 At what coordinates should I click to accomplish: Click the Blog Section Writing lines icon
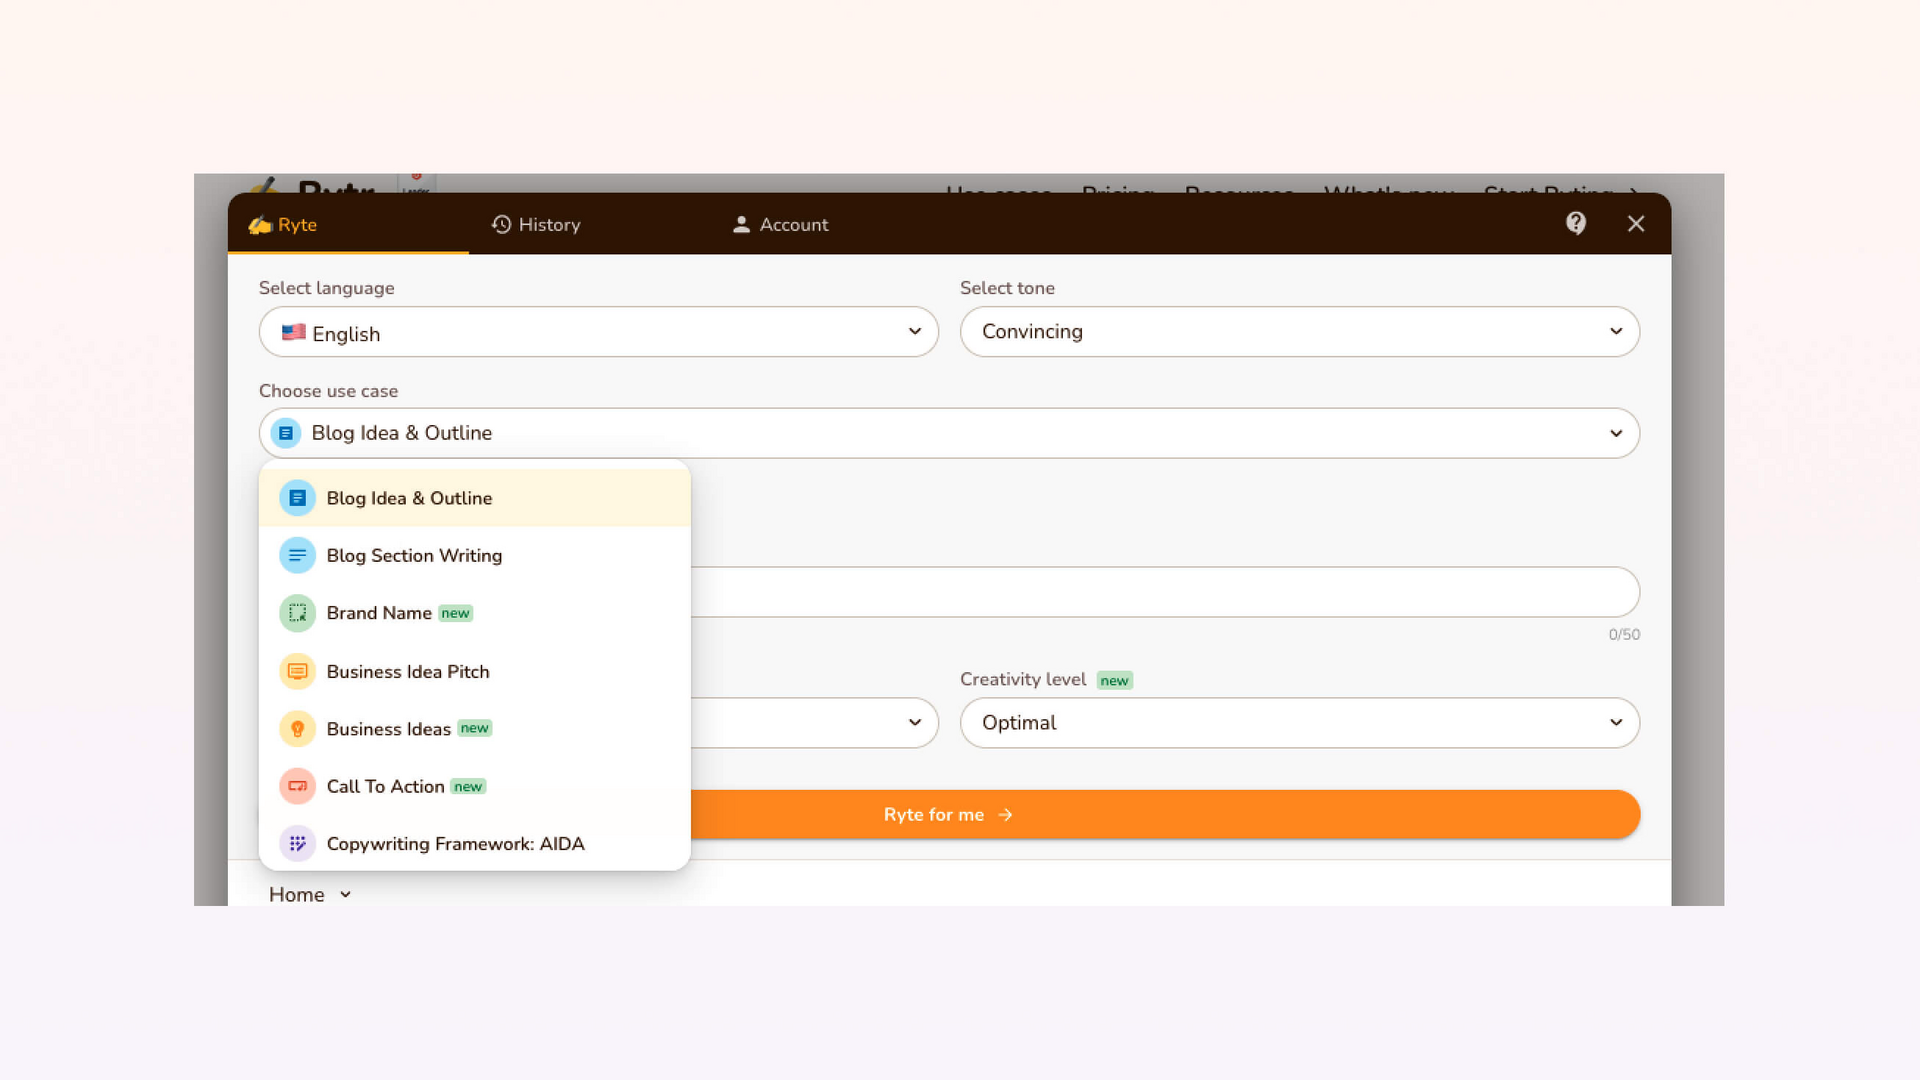click(296, 555)
